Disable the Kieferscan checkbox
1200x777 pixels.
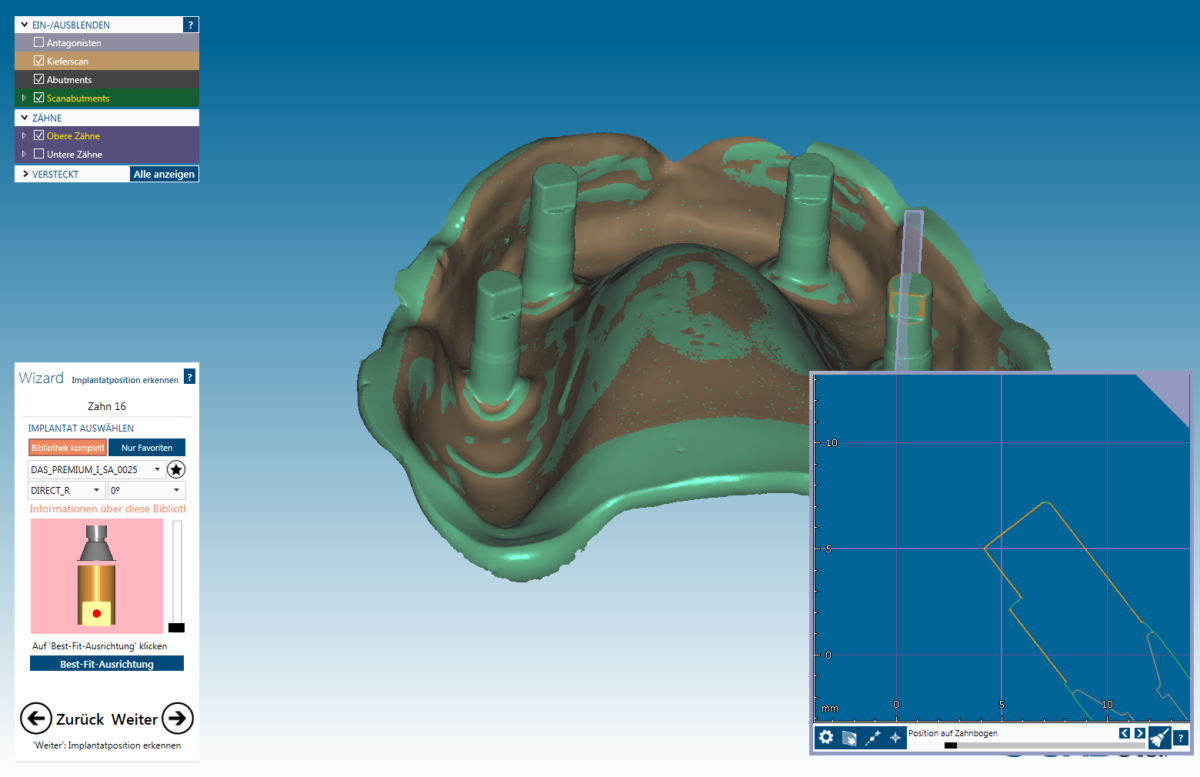[x=38, y=60]
